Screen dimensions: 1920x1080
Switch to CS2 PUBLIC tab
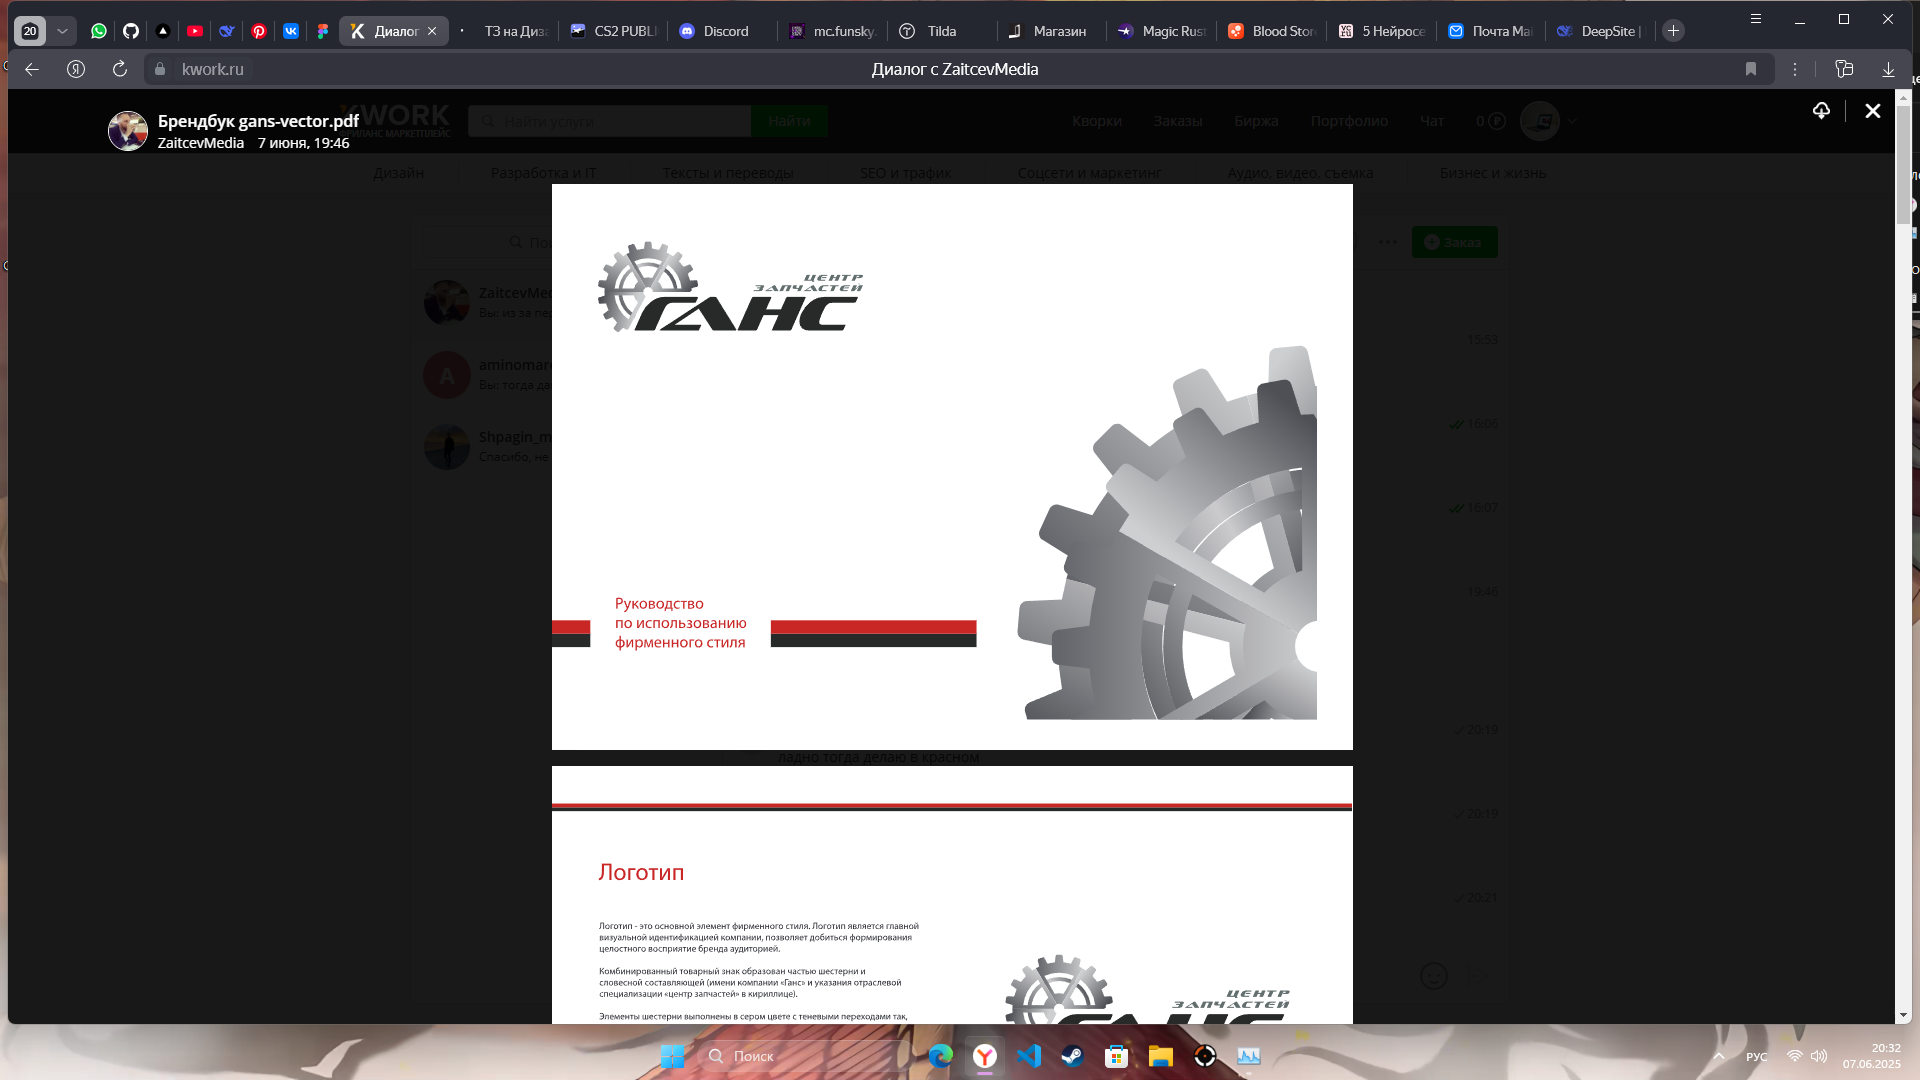[613, 31]
